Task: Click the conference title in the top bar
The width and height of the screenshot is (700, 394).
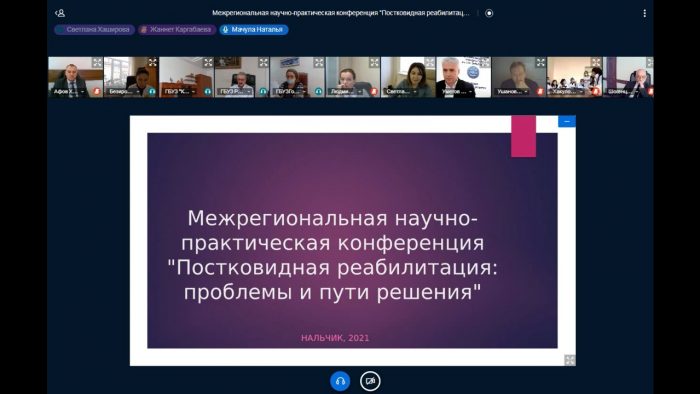Action: pos(341,13)
